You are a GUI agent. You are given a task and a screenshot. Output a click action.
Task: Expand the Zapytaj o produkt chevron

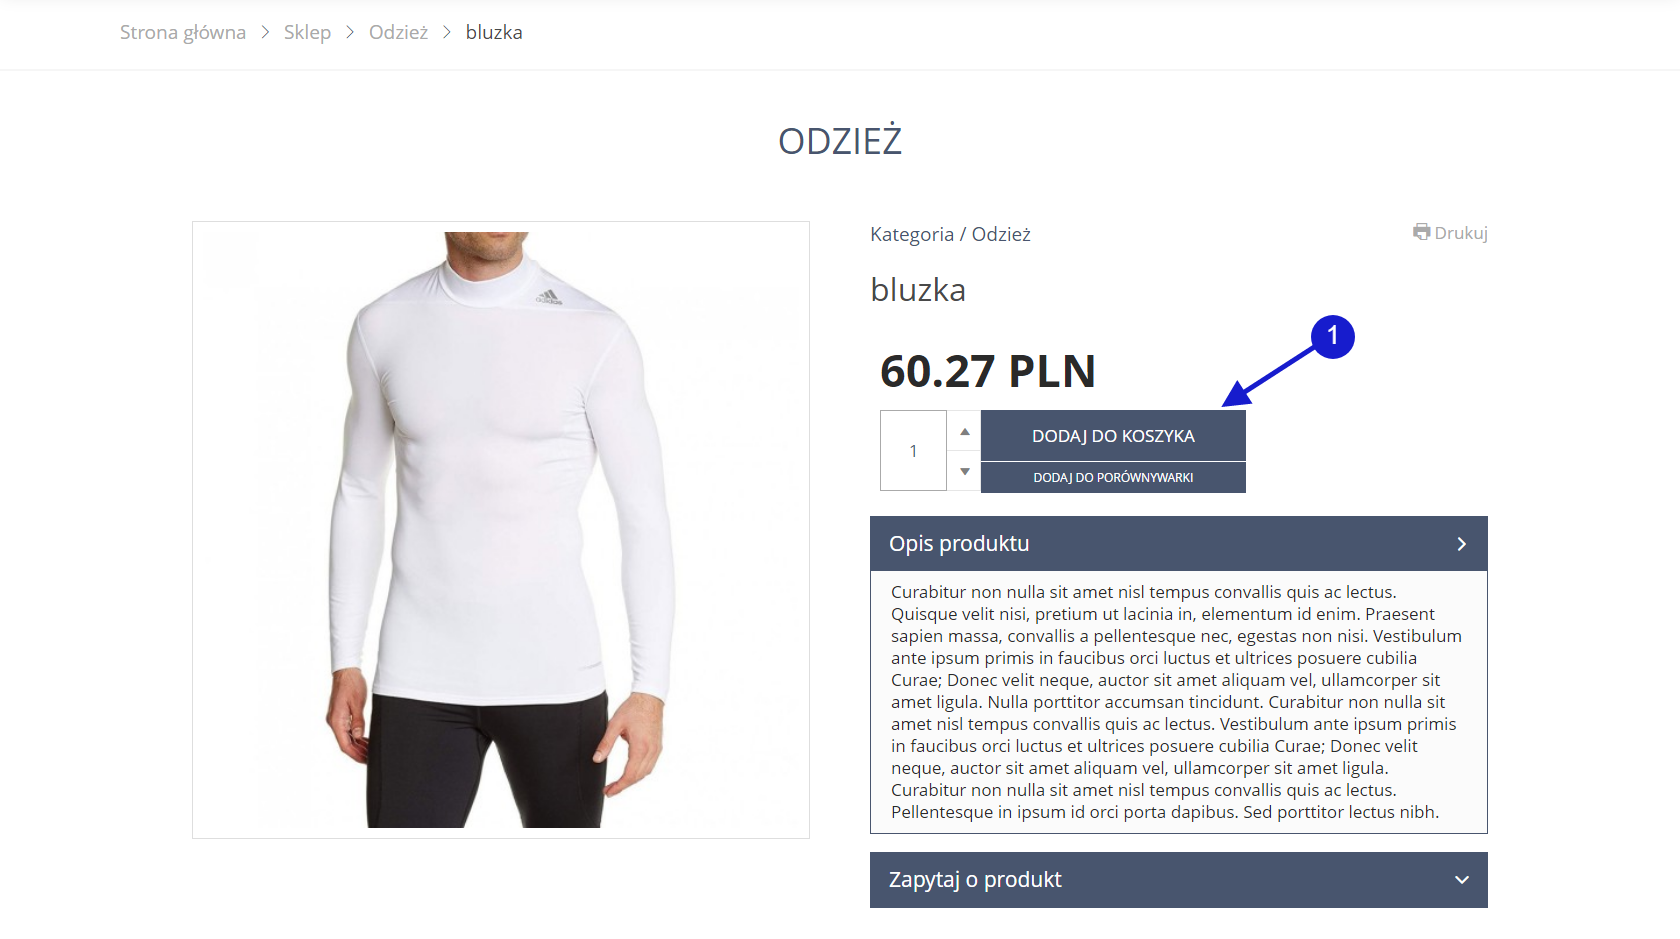(1461, 880)
